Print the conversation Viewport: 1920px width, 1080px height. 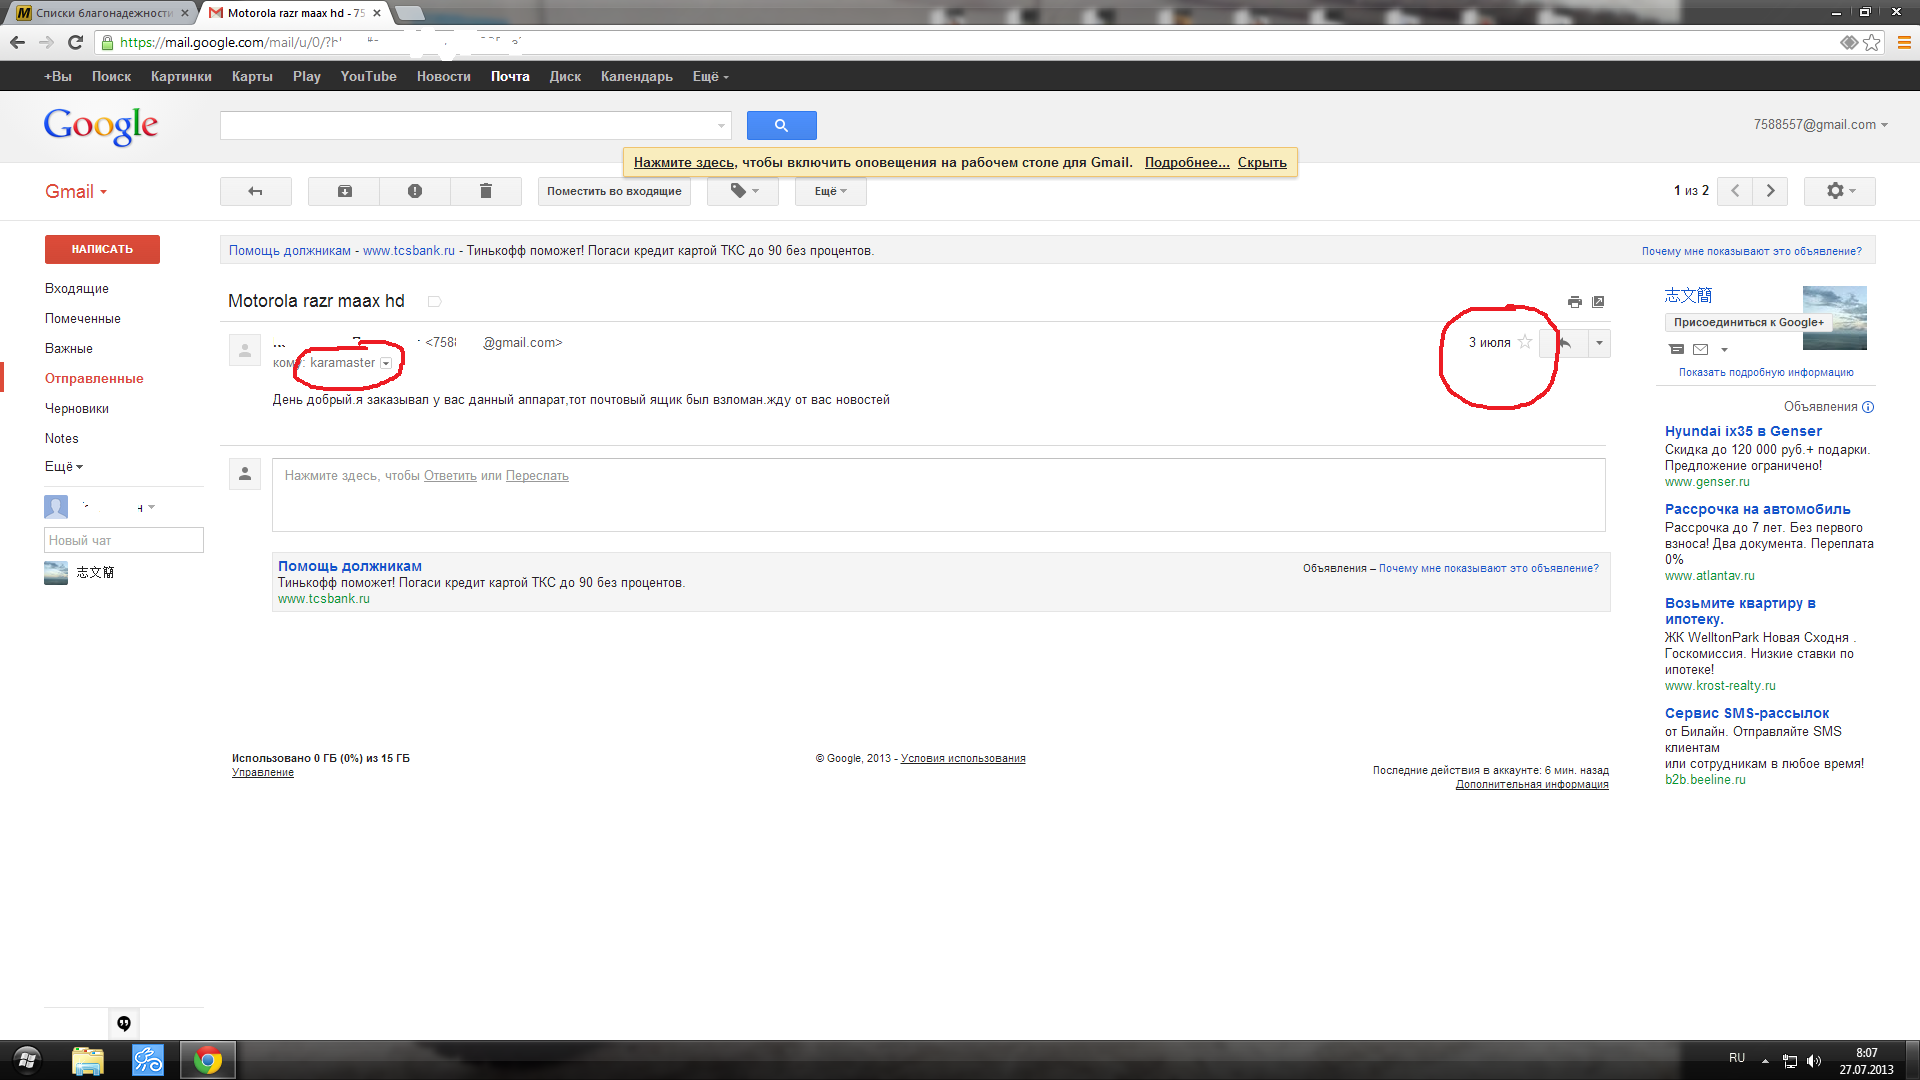click(x=1575, y=302)
